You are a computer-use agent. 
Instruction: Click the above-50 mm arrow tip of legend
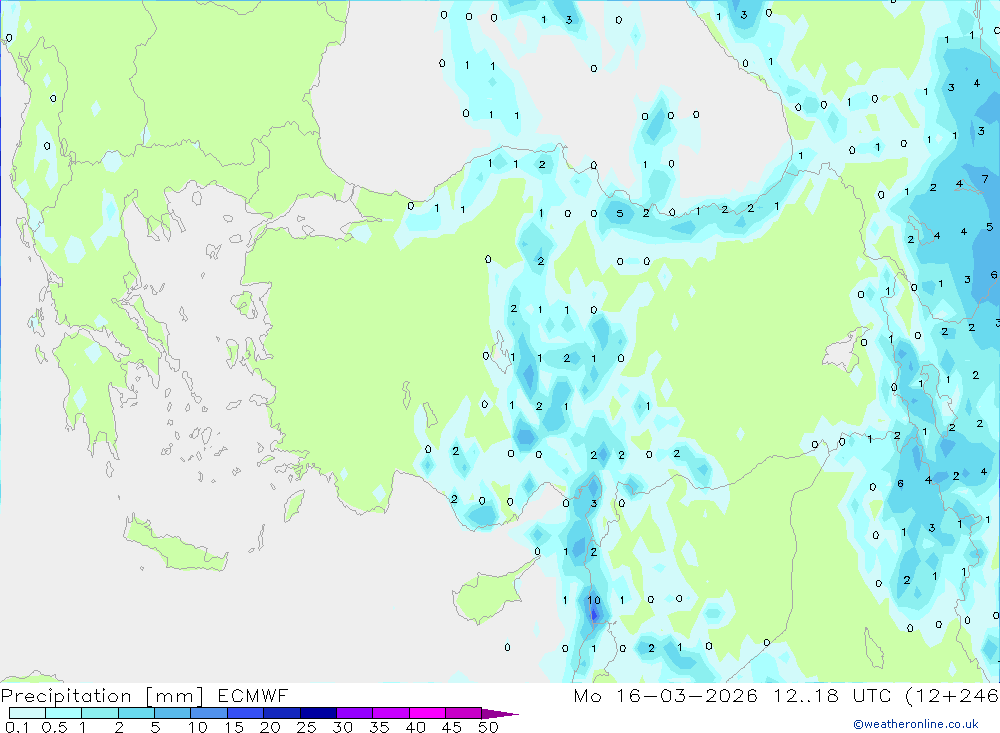[500, 714]
